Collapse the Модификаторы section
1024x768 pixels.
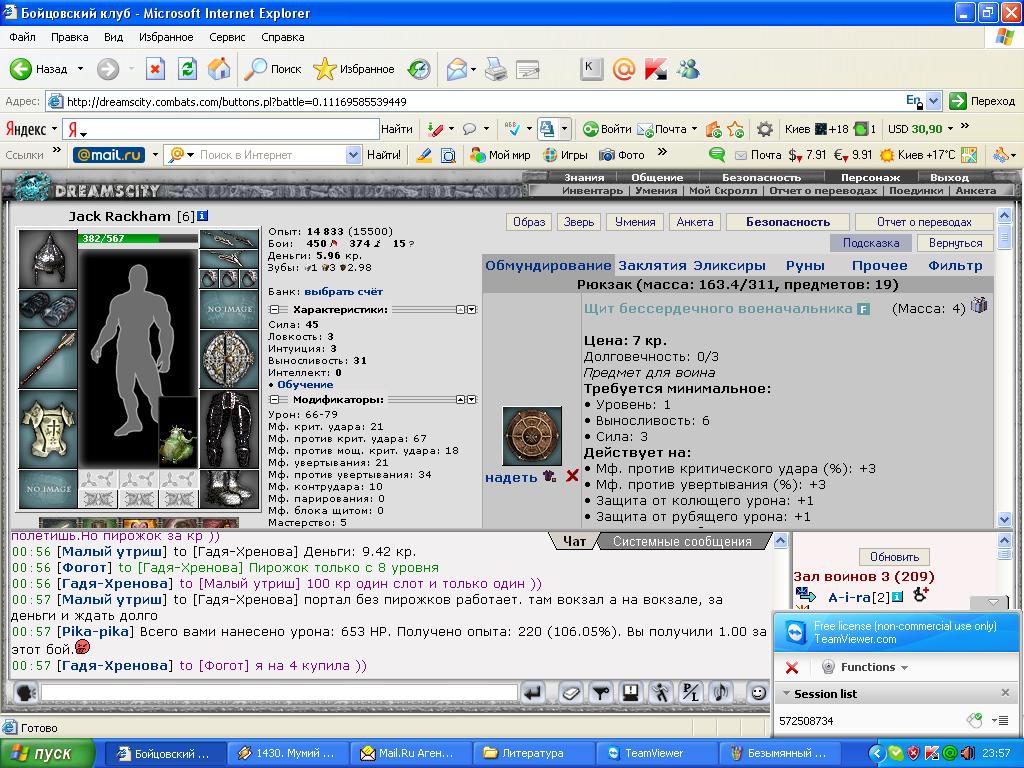point(274,399)
